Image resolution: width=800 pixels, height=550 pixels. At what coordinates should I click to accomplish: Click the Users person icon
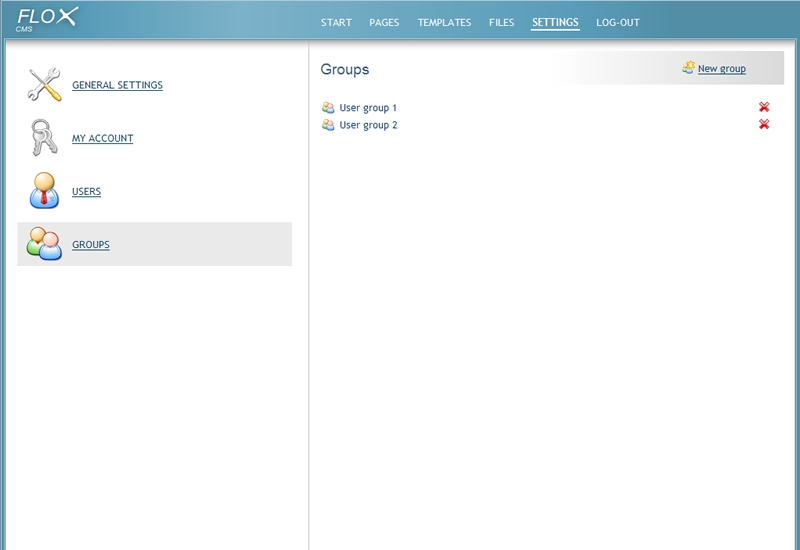click(44, 190)
